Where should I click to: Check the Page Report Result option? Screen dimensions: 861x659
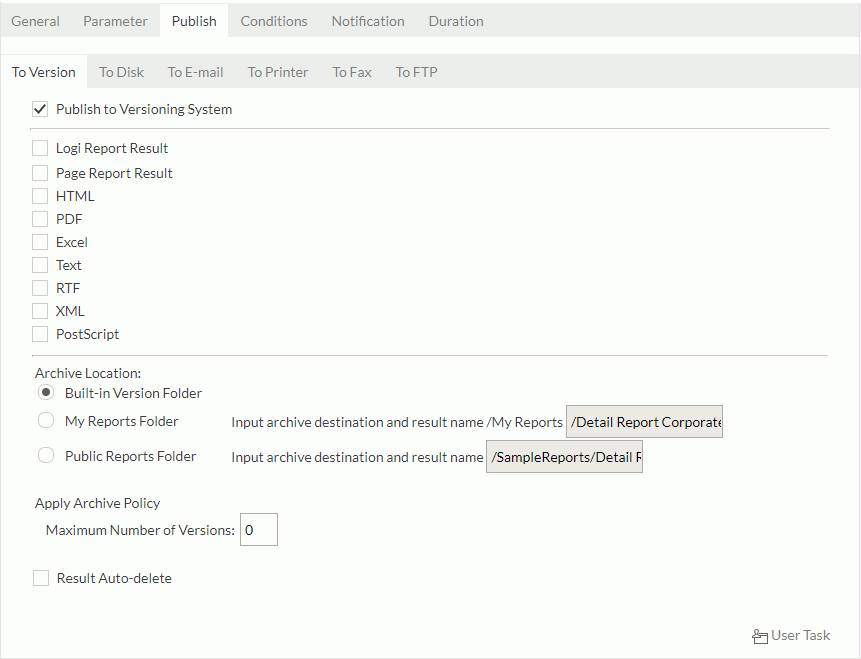pos(40,172)
